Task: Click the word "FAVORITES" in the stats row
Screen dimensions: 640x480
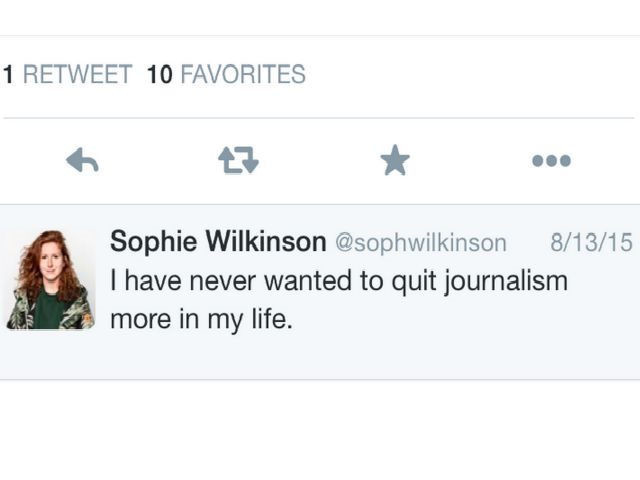Action: 243,75
